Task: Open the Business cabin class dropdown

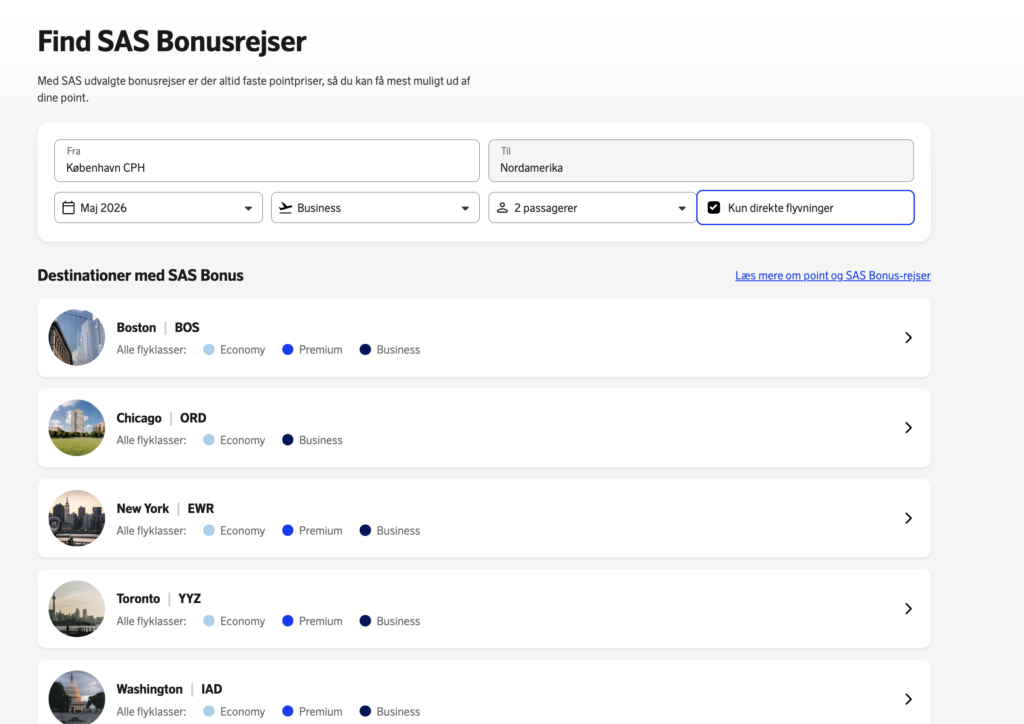Action: (465, 208)
